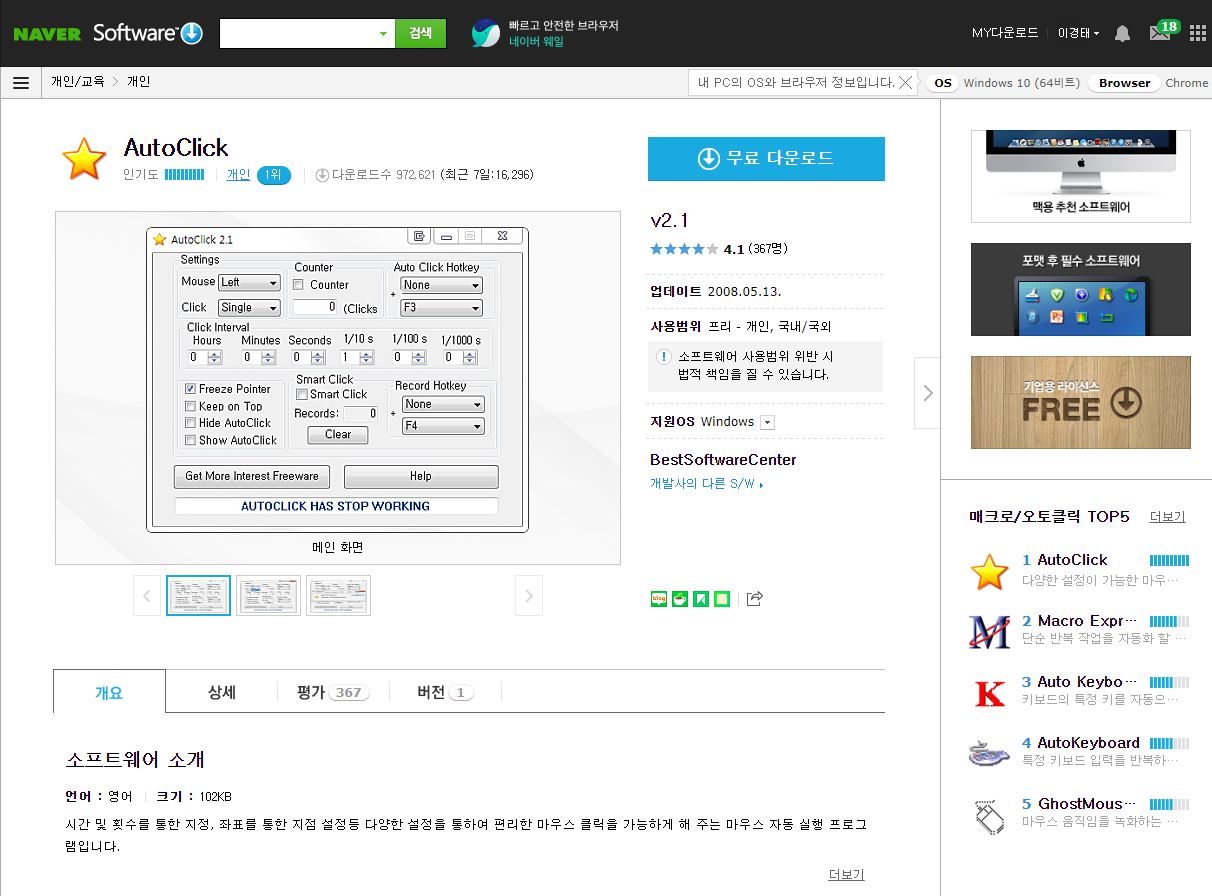
Task: Open 개발사의 다른 S/W link
Action: tap(706, 484)
